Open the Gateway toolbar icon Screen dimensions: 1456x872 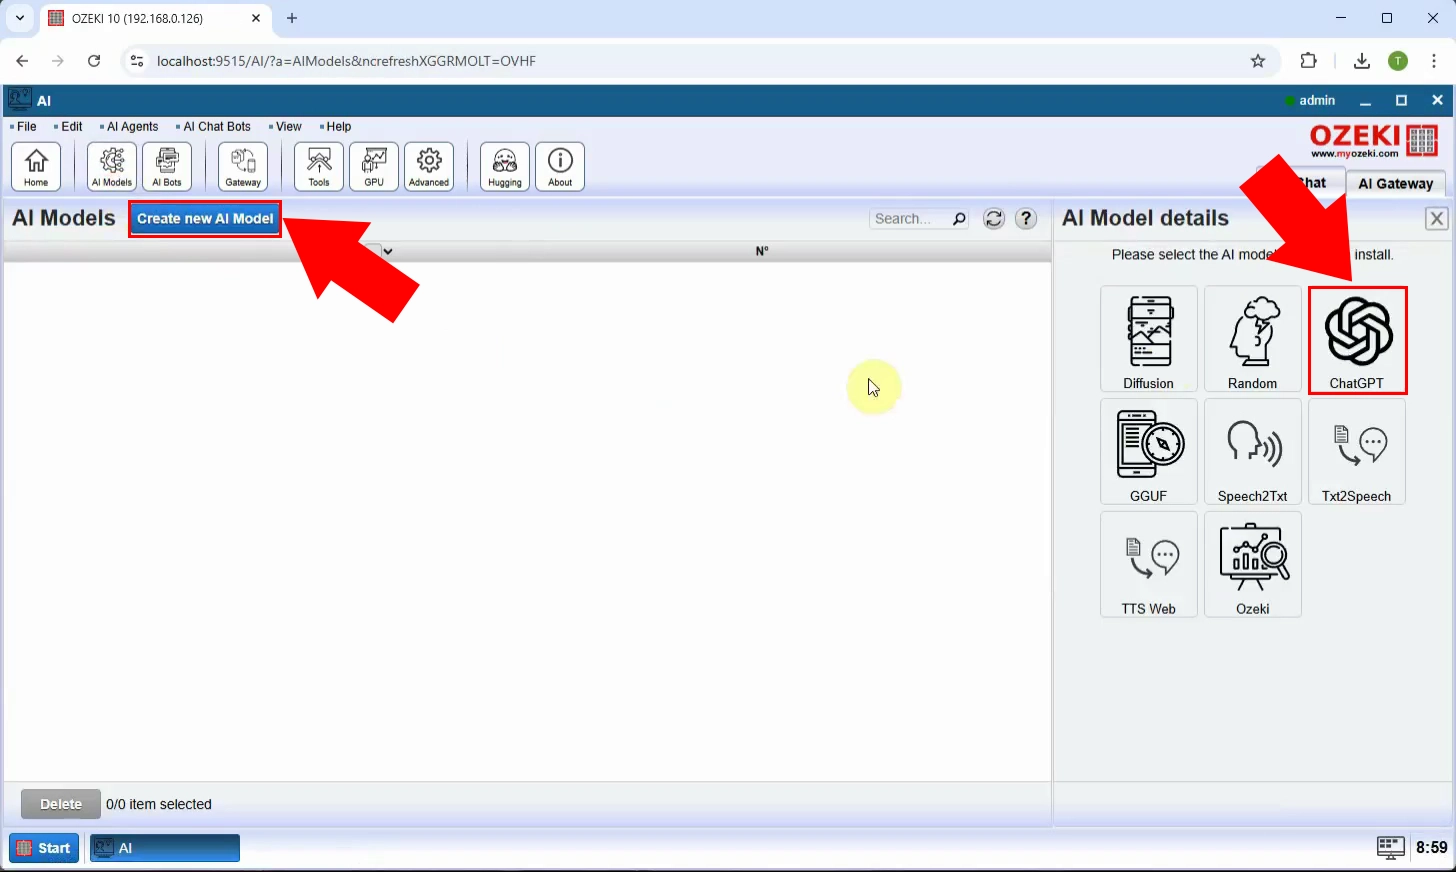pyautogui.click(x=243, y=166)
